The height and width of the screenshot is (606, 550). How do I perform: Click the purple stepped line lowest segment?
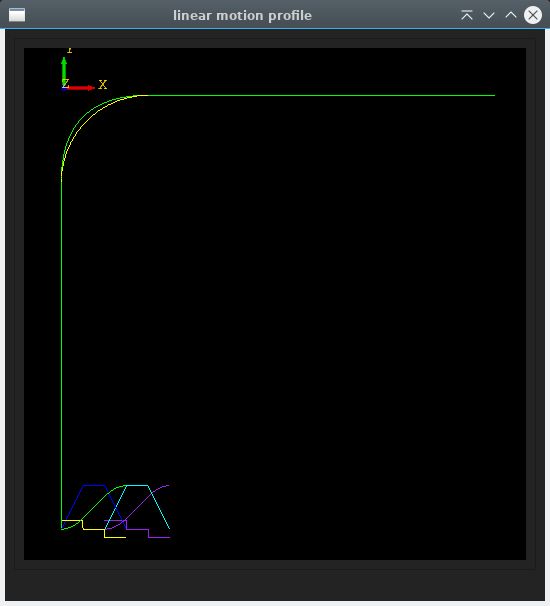click(159, 537)
